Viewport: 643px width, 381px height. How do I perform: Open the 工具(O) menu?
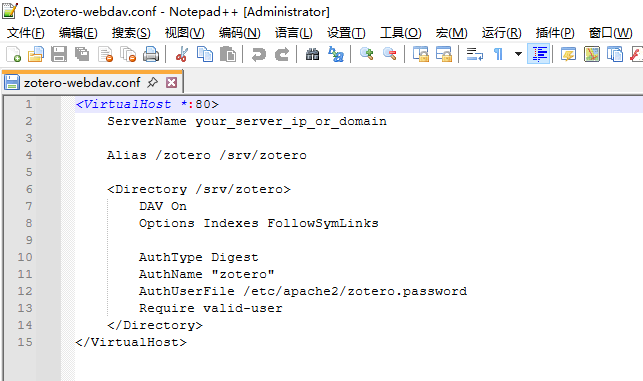401,33
